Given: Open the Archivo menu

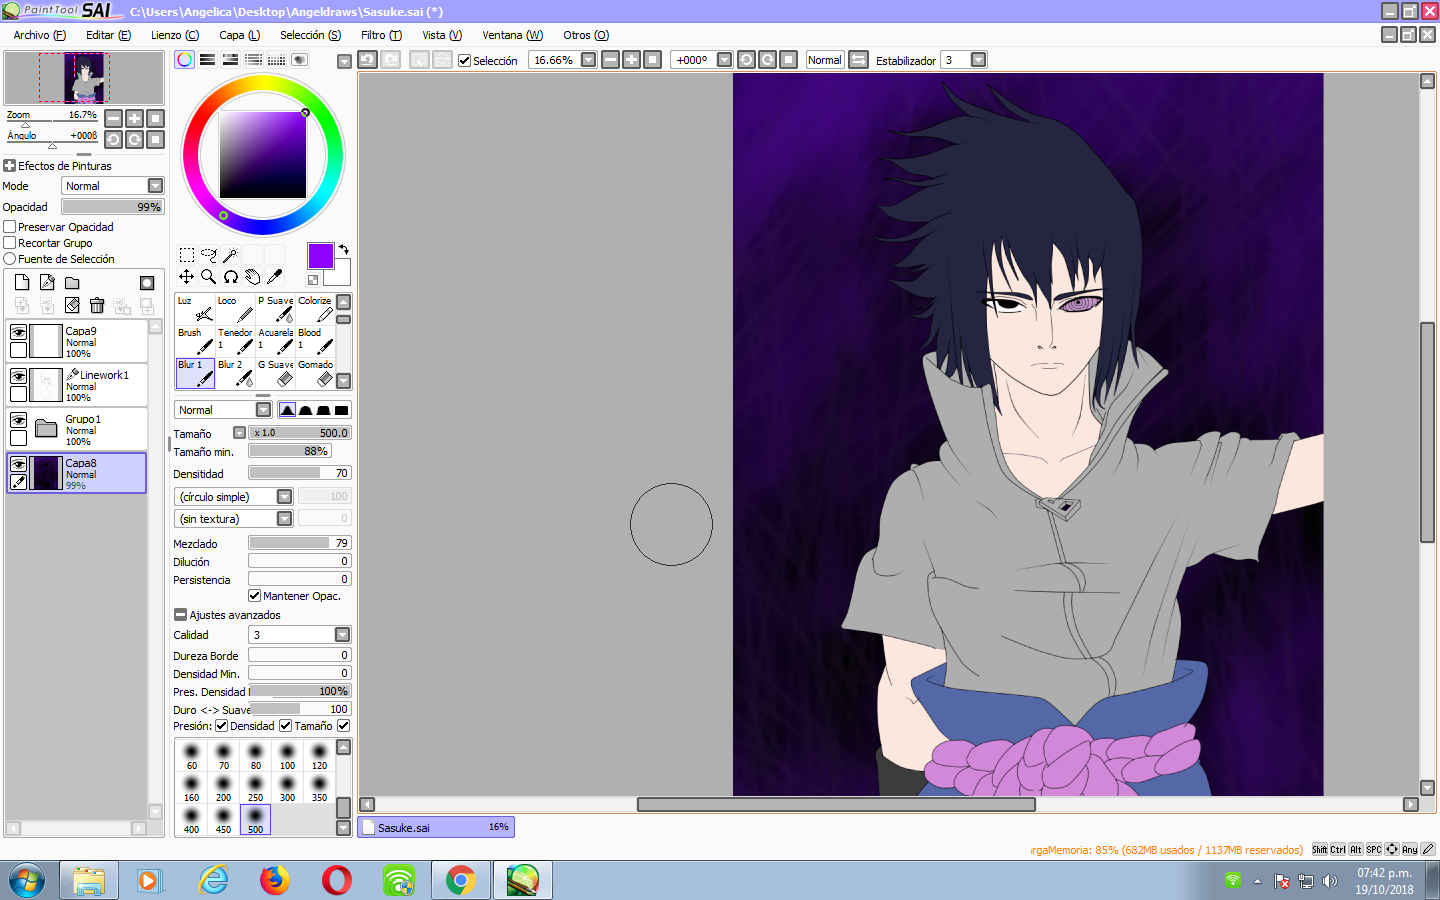Looking at the screenshot, I should [x=40, y=35].
